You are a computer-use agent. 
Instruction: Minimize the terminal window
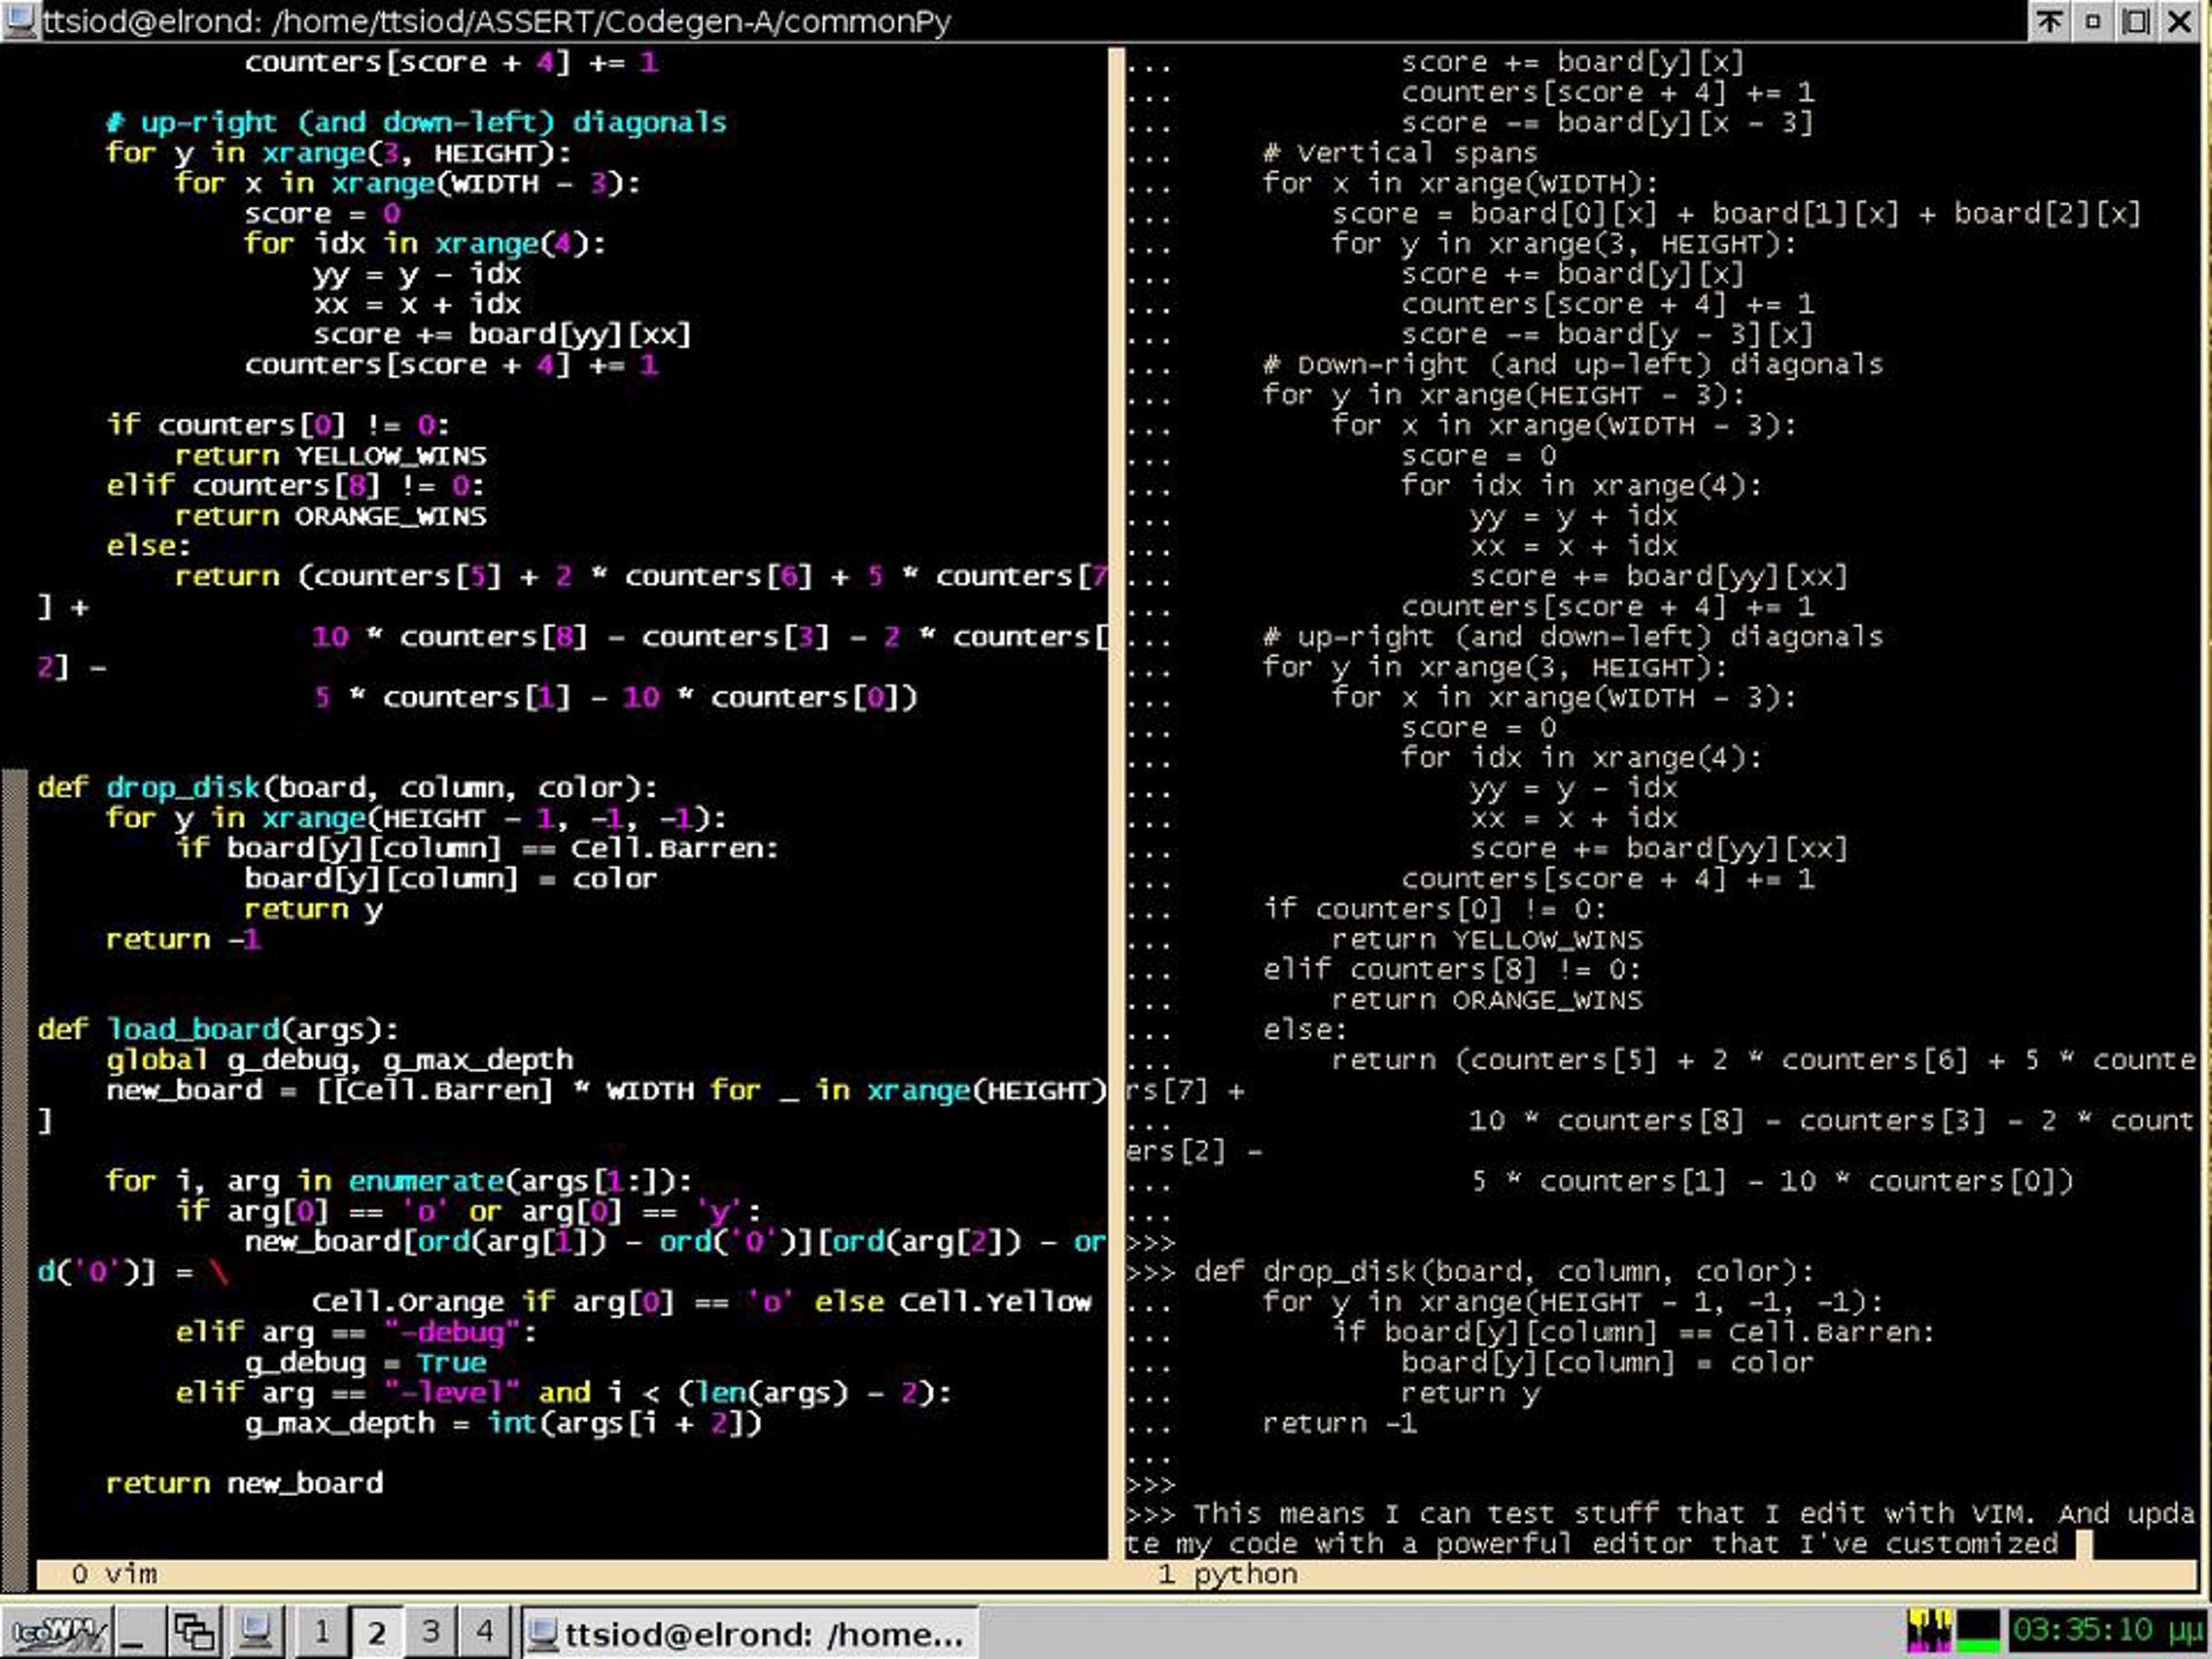2093,21
